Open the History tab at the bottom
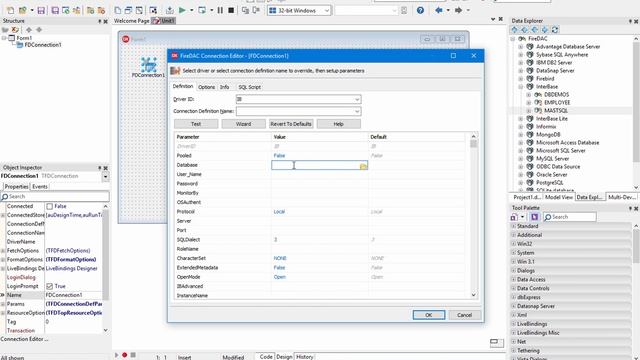Image resolution: width=640 pixels, height=360 pixels. [x=304, y=357]
